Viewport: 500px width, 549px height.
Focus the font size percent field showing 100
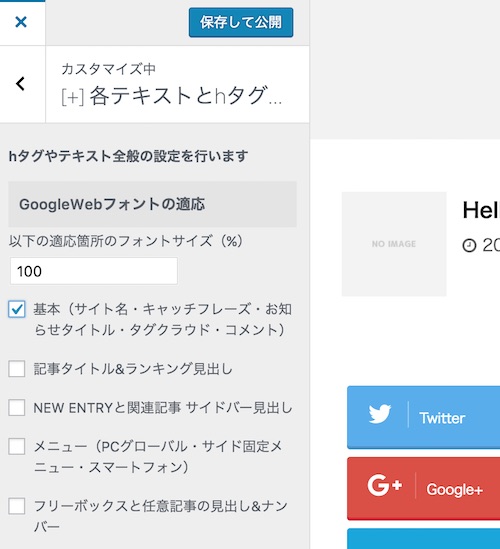pos(94,271)
